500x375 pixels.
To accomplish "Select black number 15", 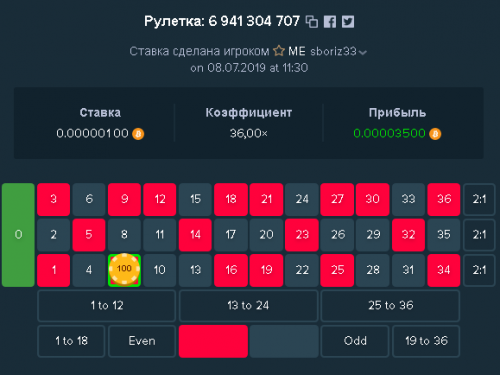I will click(195, 199).
